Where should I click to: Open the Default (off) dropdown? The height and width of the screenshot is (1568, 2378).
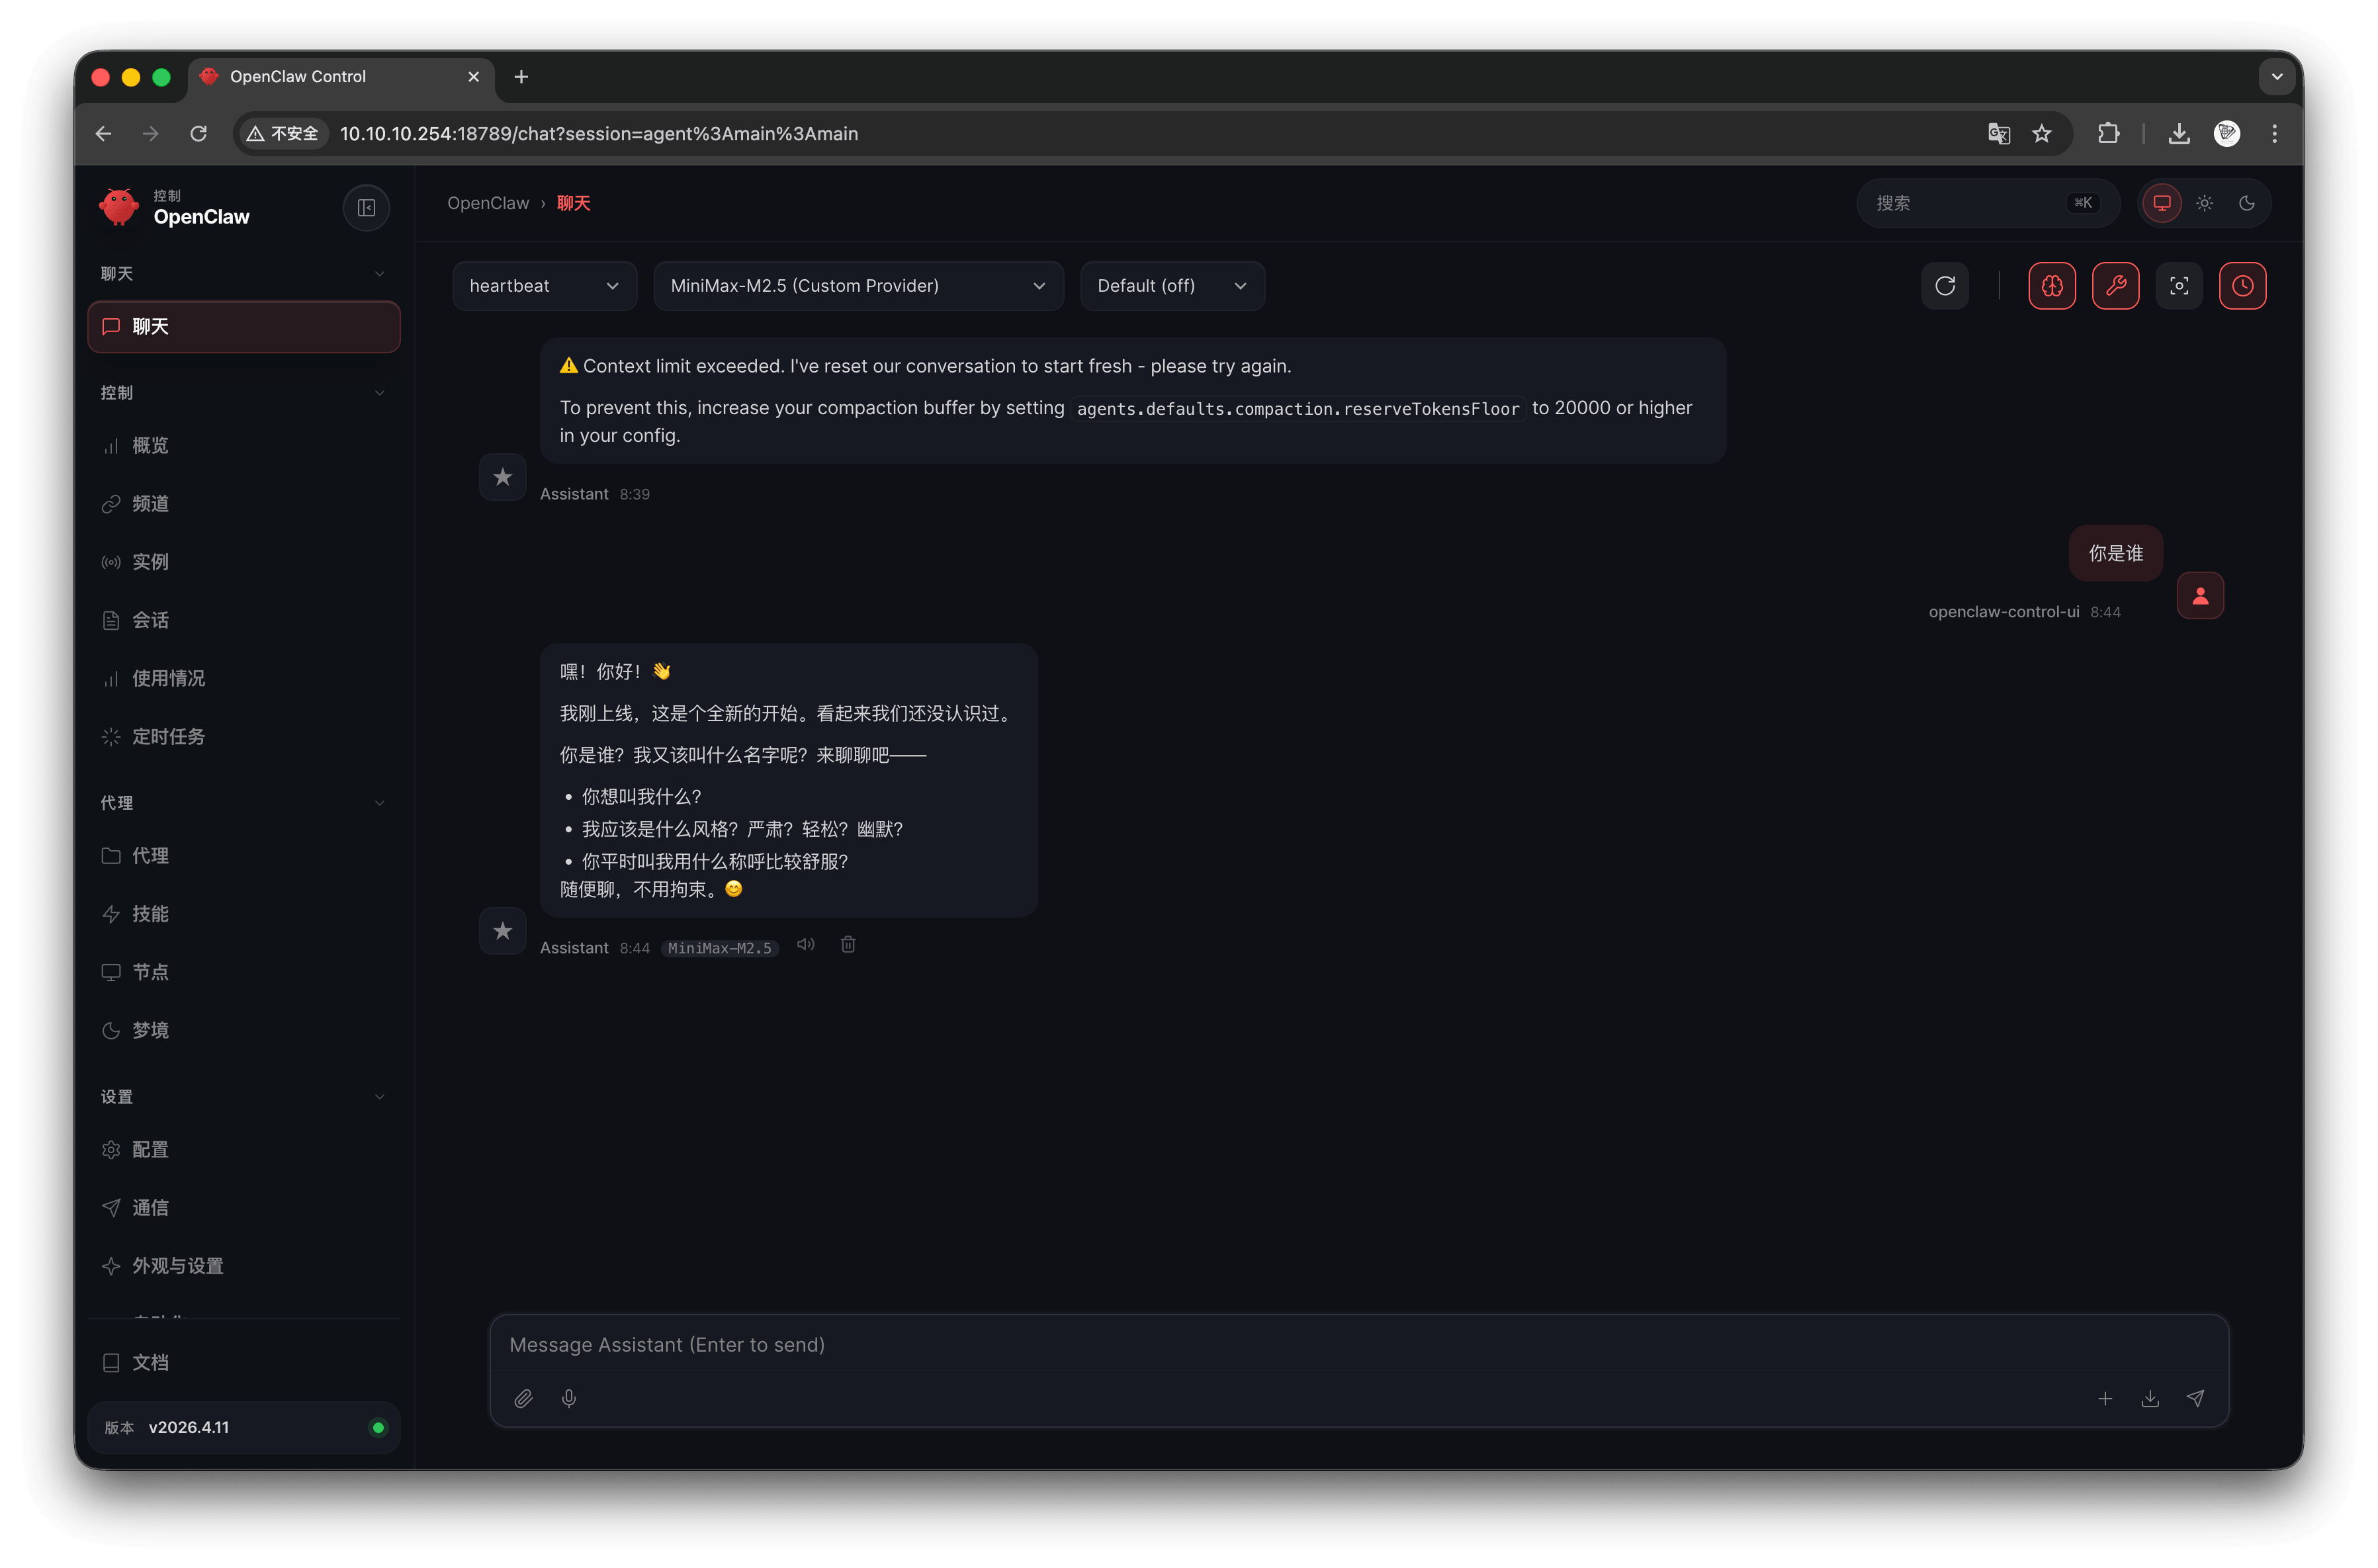(x=1172, y=286)
